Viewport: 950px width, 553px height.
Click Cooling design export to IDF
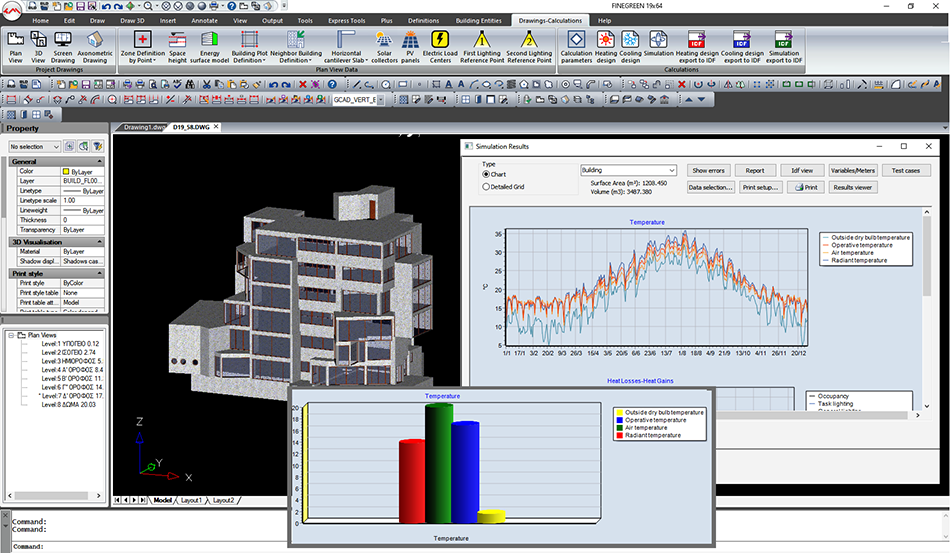point(742,47)
